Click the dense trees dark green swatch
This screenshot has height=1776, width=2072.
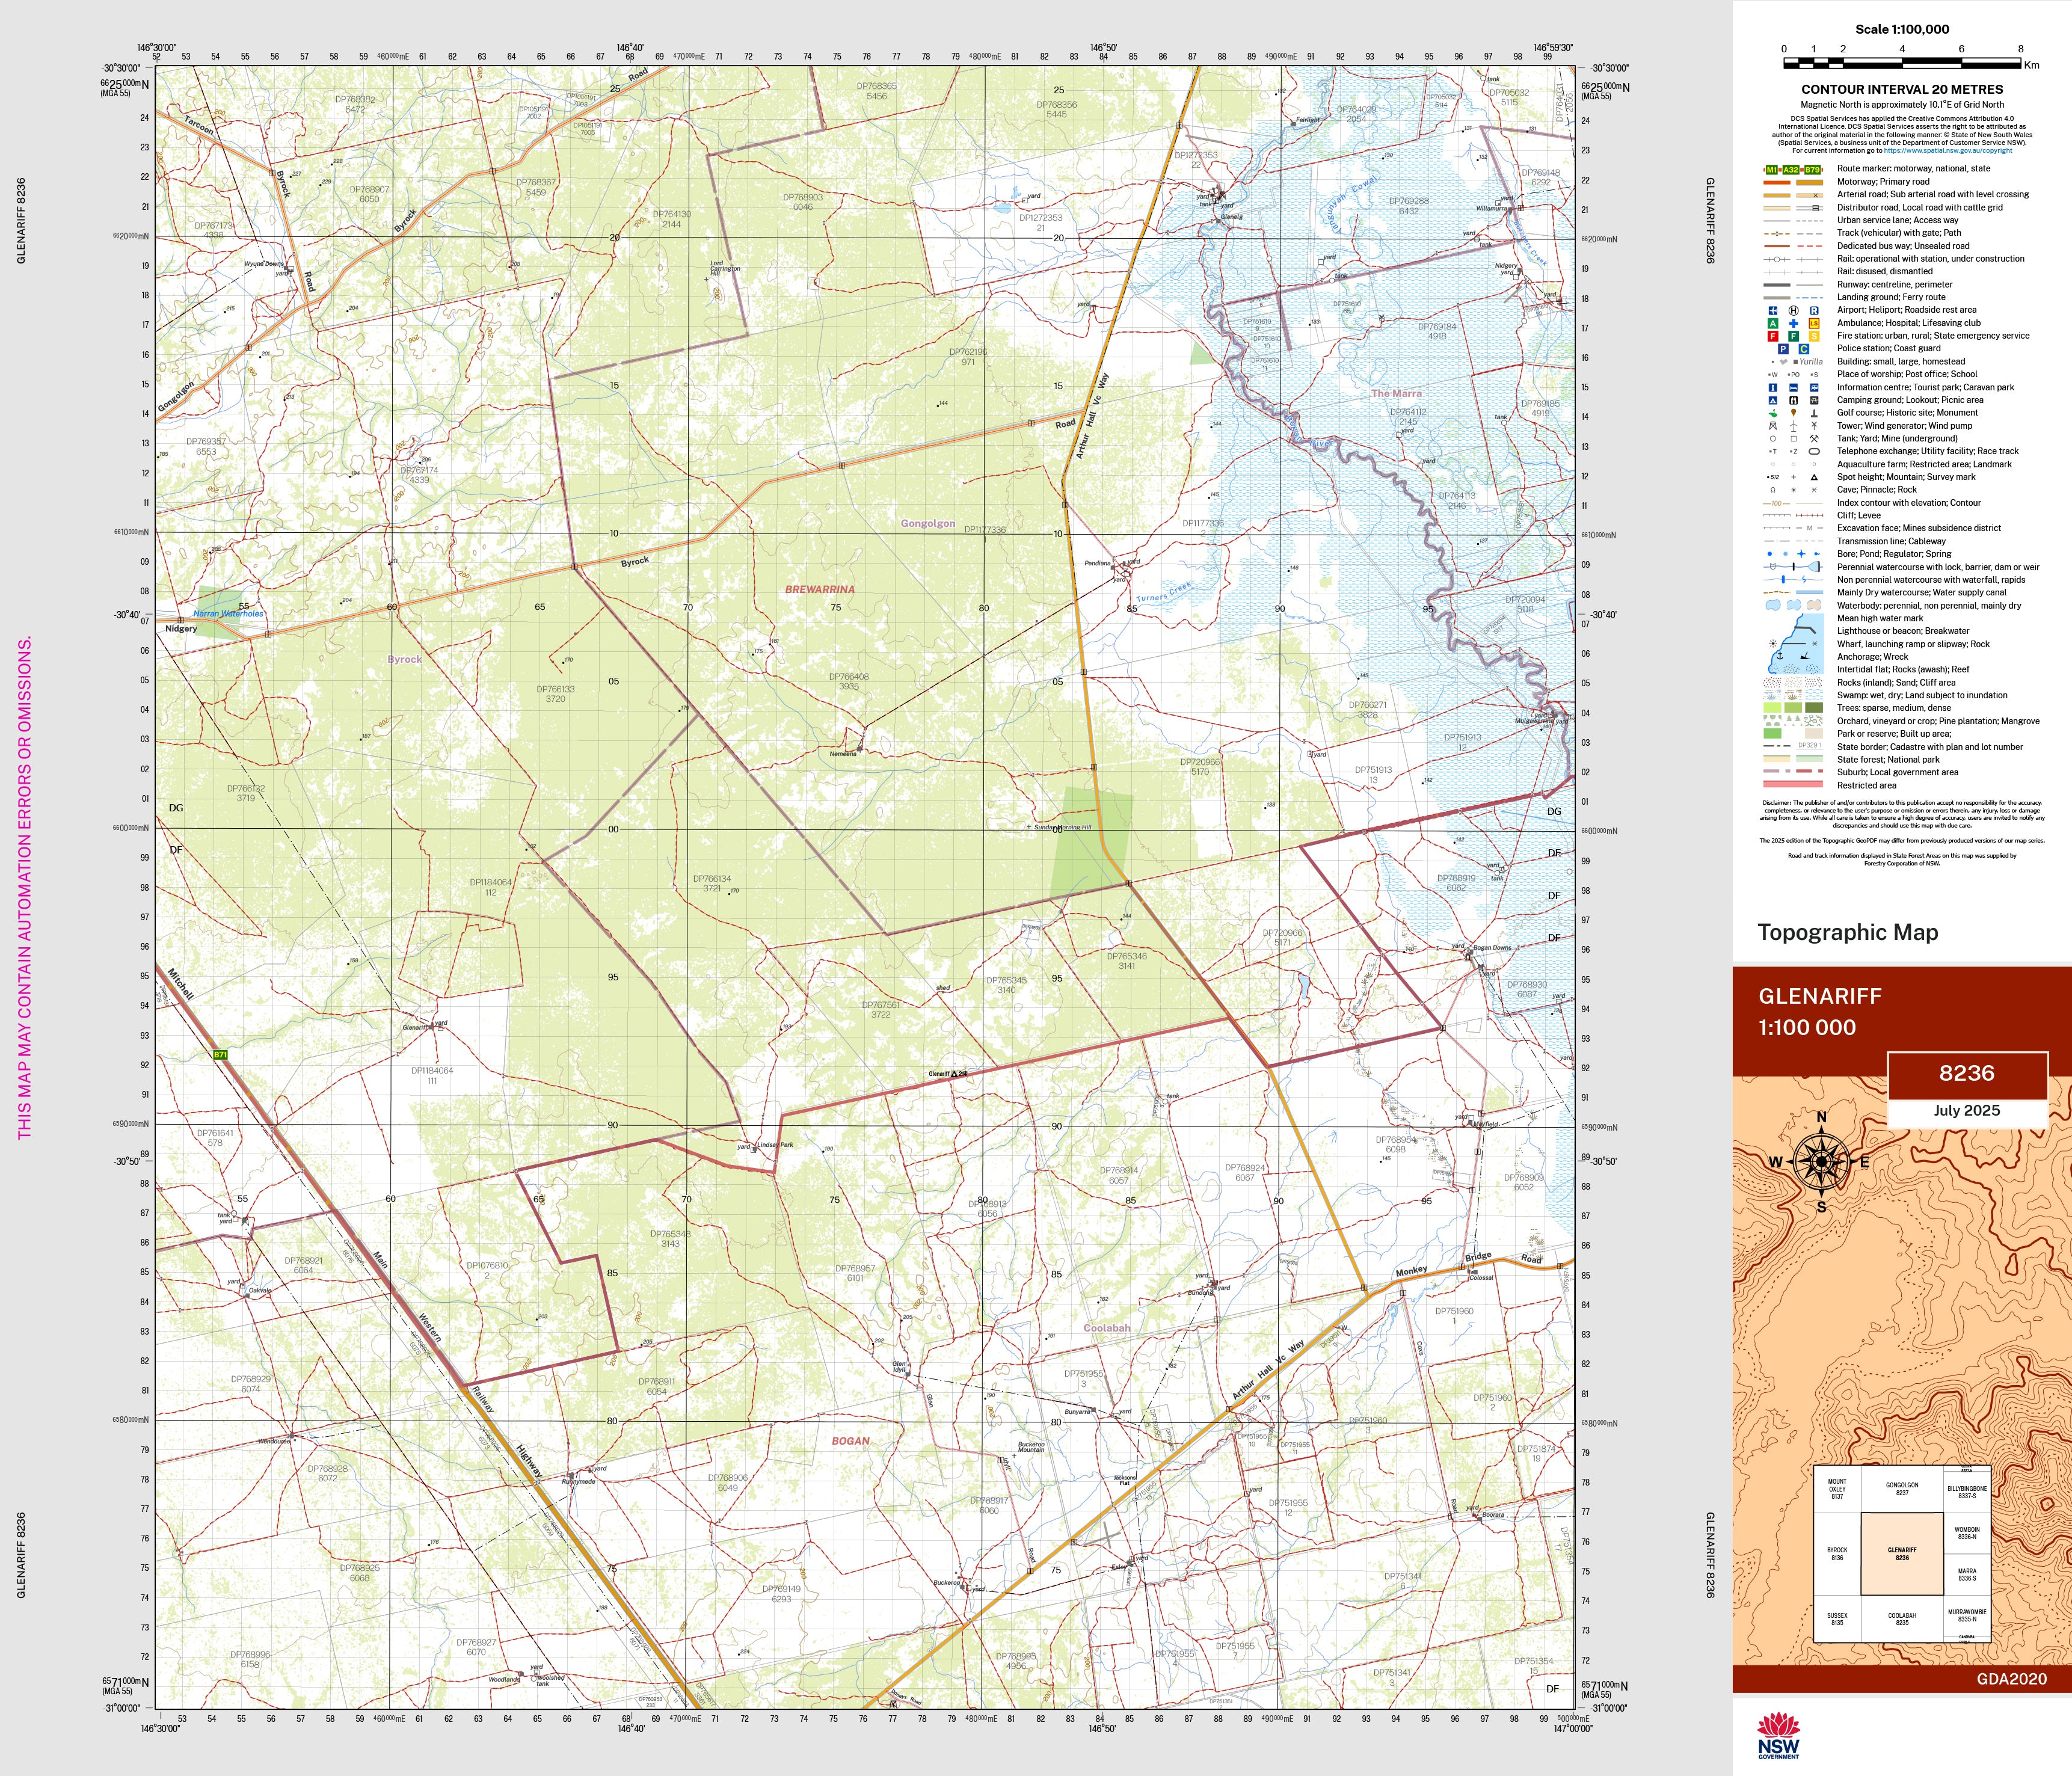coord(1814,708)
